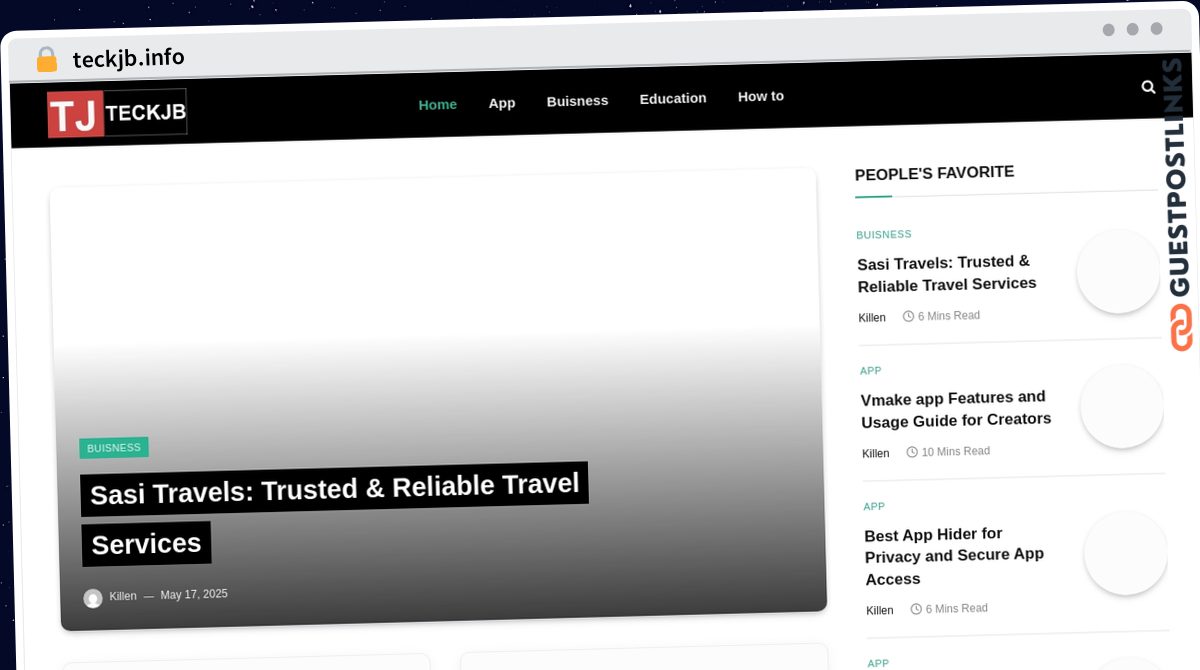Open the How to menu item
Image resolution: width=1200 pixels, height=670 pixels.
[x=761, y=96]
